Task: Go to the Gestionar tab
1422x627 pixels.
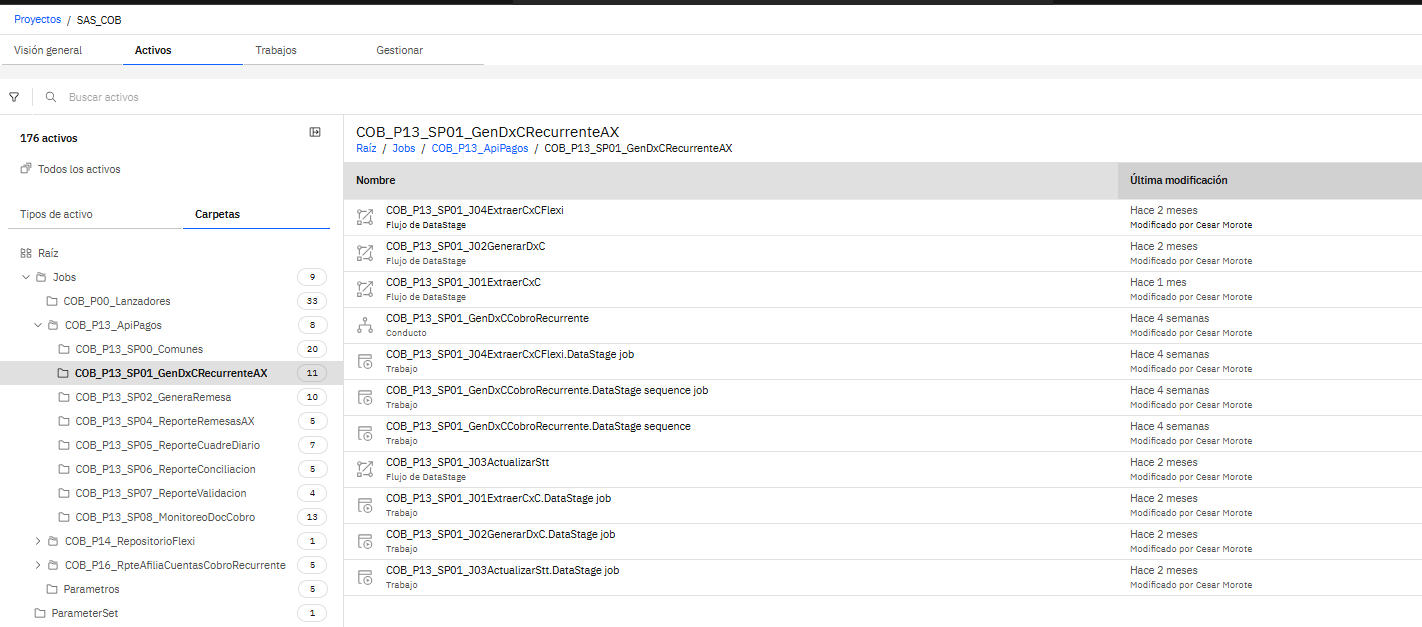Action: (x=399, y=50)
